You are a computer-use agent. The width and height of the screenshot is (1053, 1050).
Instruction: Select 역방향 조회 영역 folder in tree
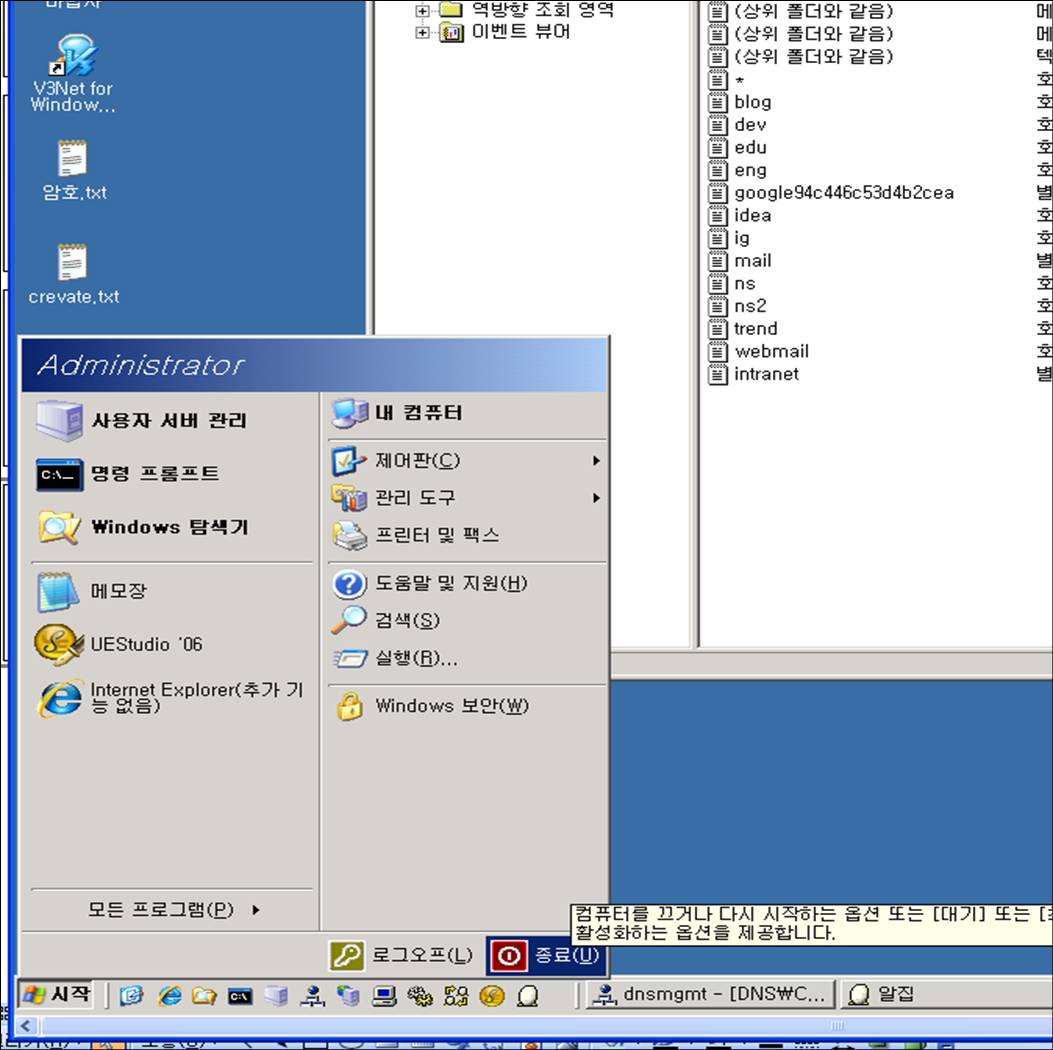543,9
